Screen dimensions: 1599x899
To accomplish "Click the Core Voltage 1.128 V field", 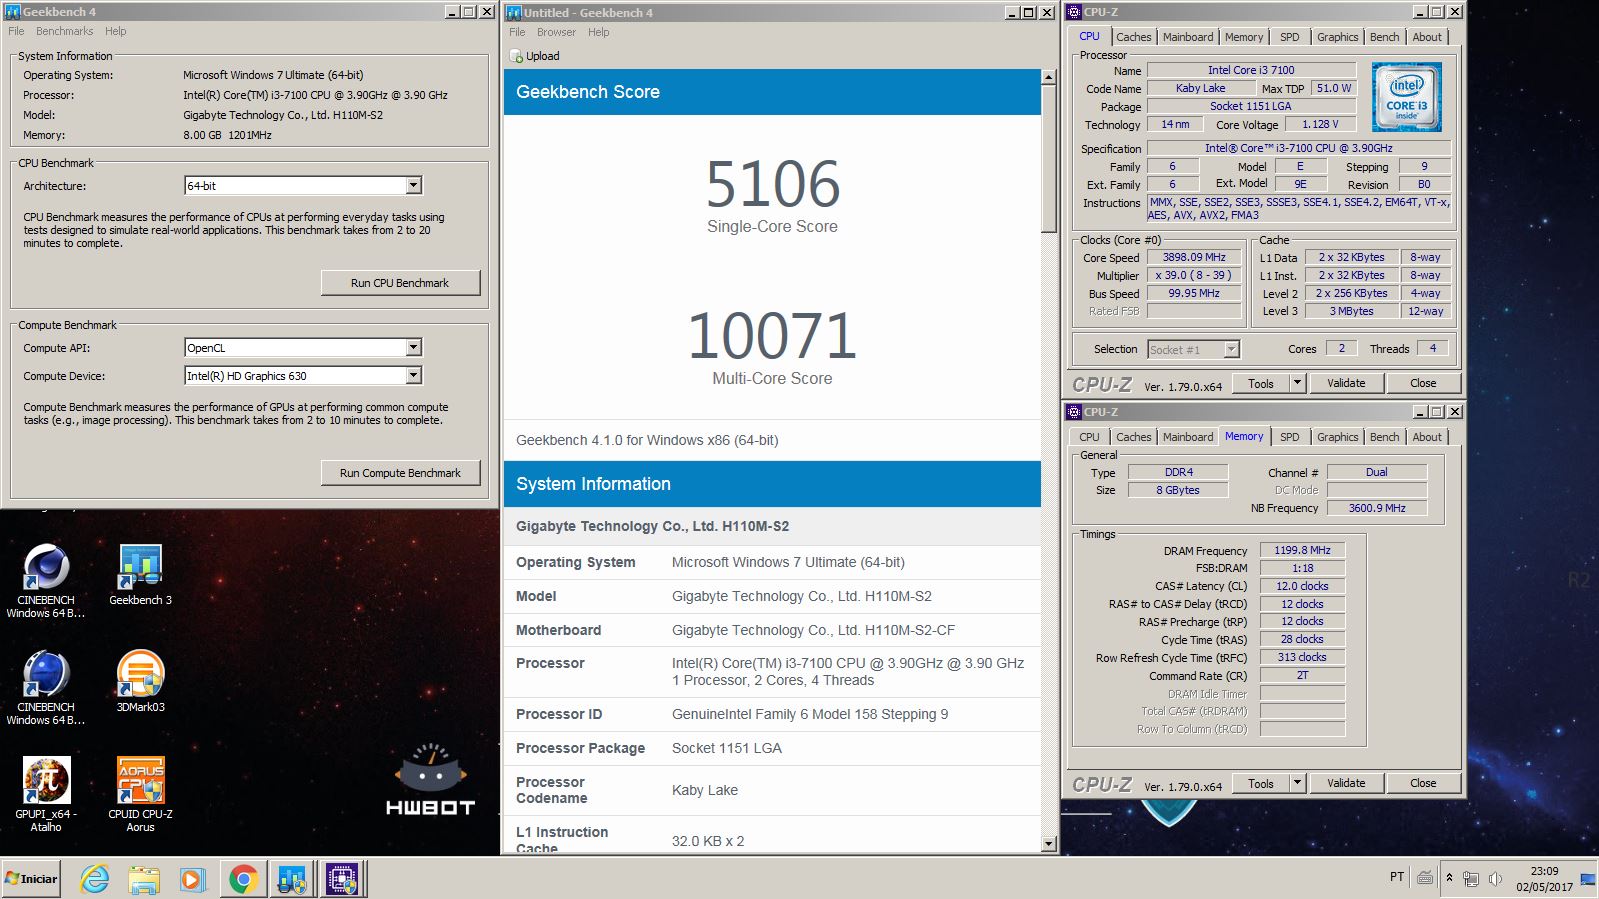I will (1320, 124).
